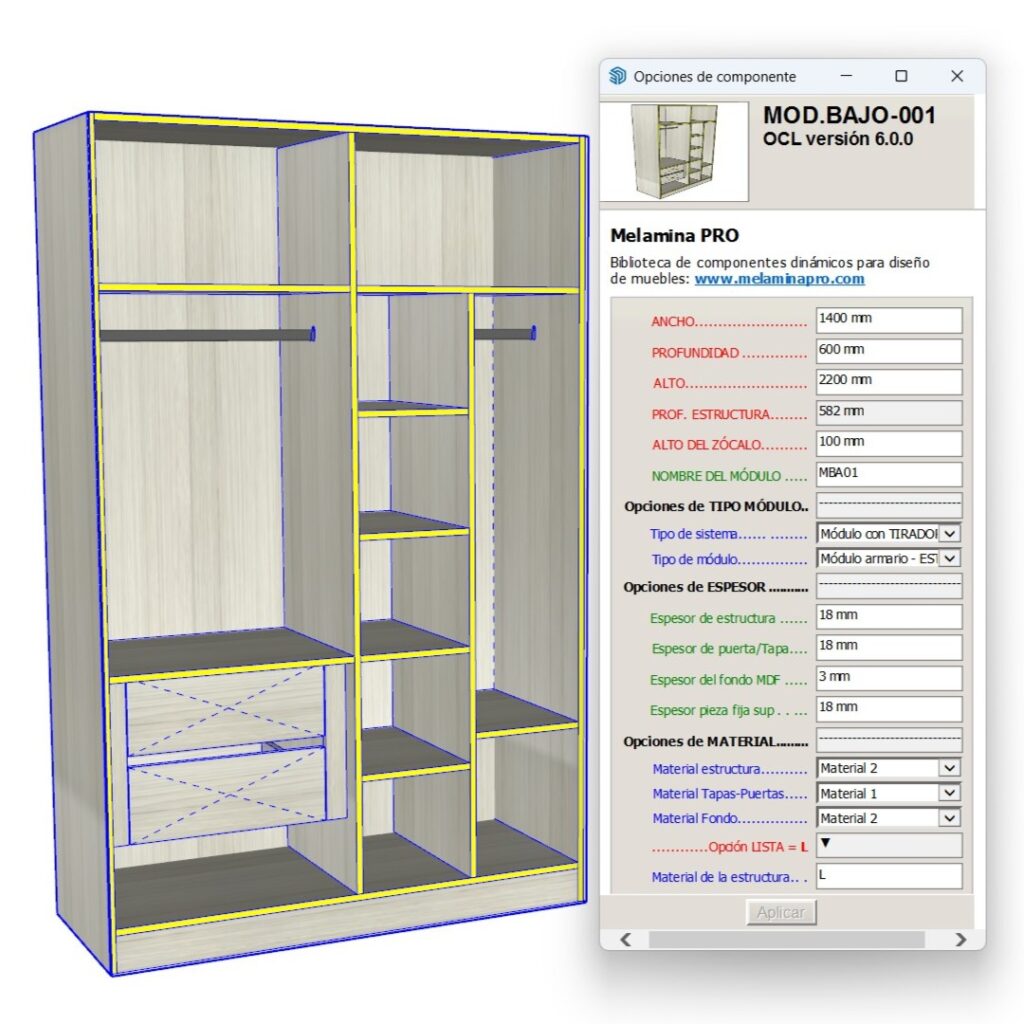Viewport: 1024px width, 1024px height.
Task: Open the Material estructura dropdown
Action: (950, 768)
